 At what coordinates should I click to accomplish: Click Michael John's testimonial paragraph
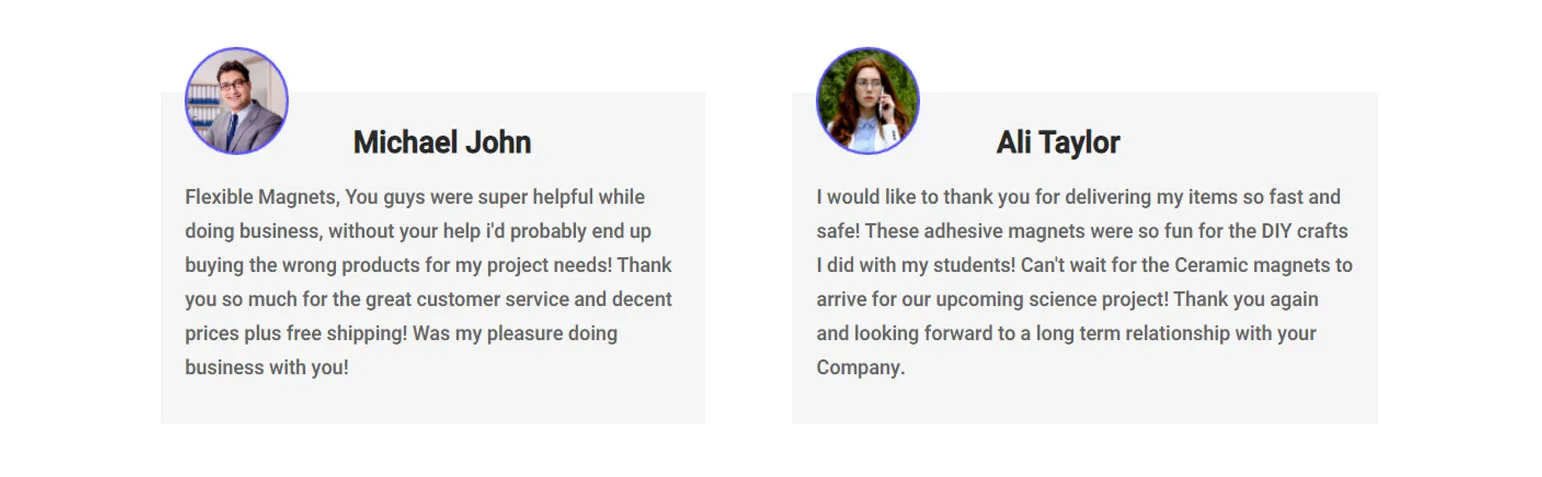[428, 282]
